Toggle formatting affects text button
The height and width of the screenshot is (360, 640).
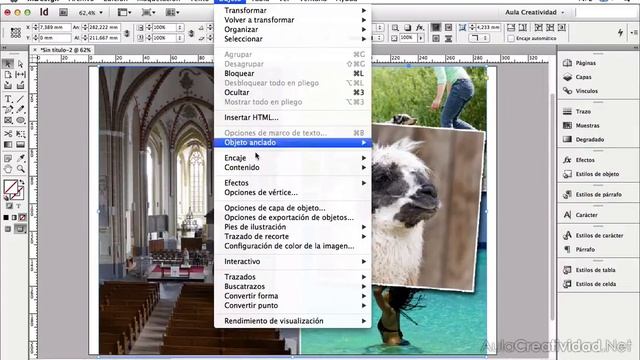[x=18, y=206]
